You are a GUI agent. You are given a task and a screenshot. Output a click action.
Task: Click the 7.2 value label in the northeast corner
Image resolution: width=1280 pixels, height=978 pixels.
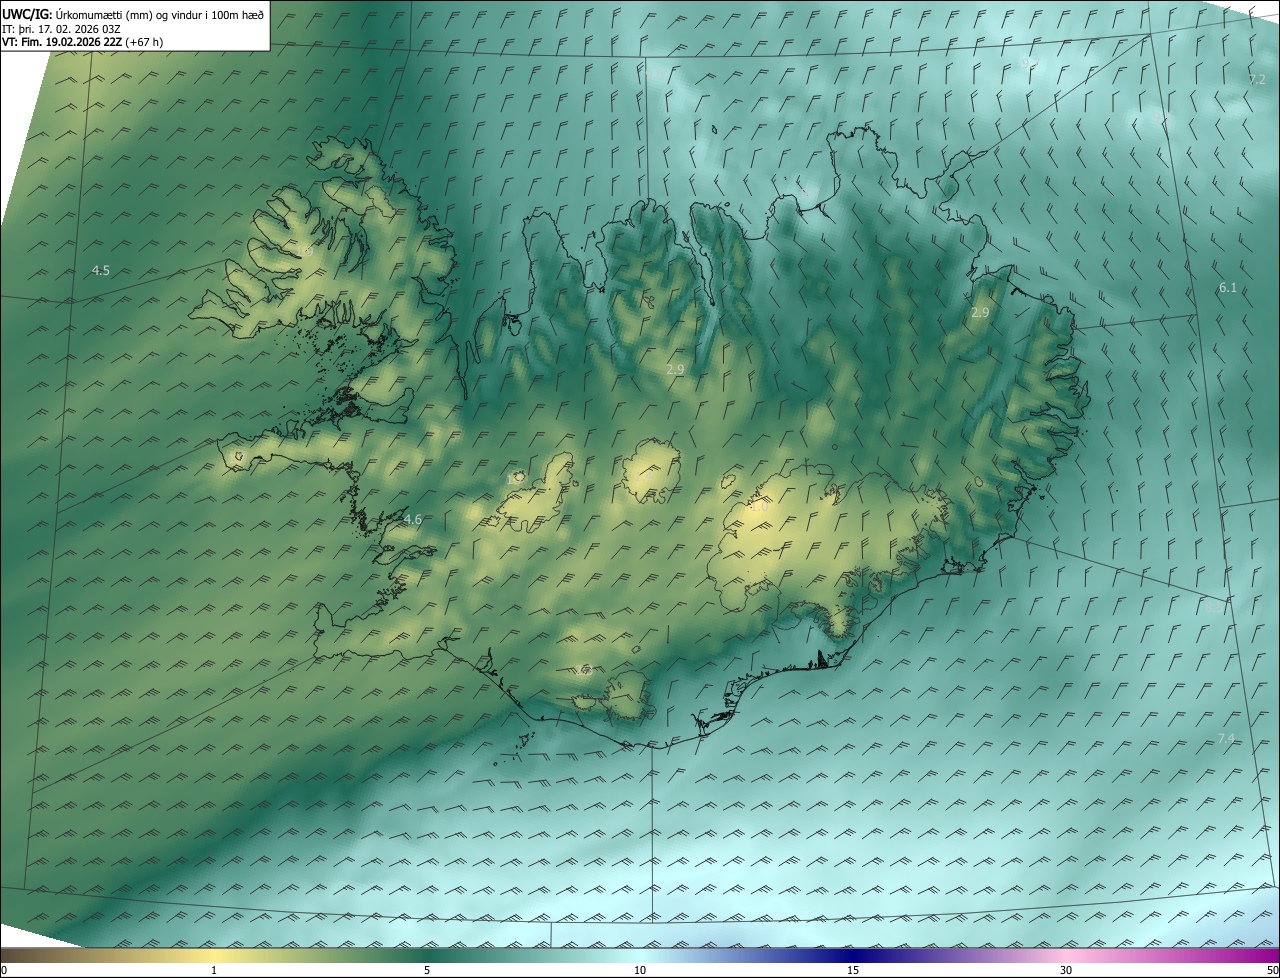coord(1257,79)
